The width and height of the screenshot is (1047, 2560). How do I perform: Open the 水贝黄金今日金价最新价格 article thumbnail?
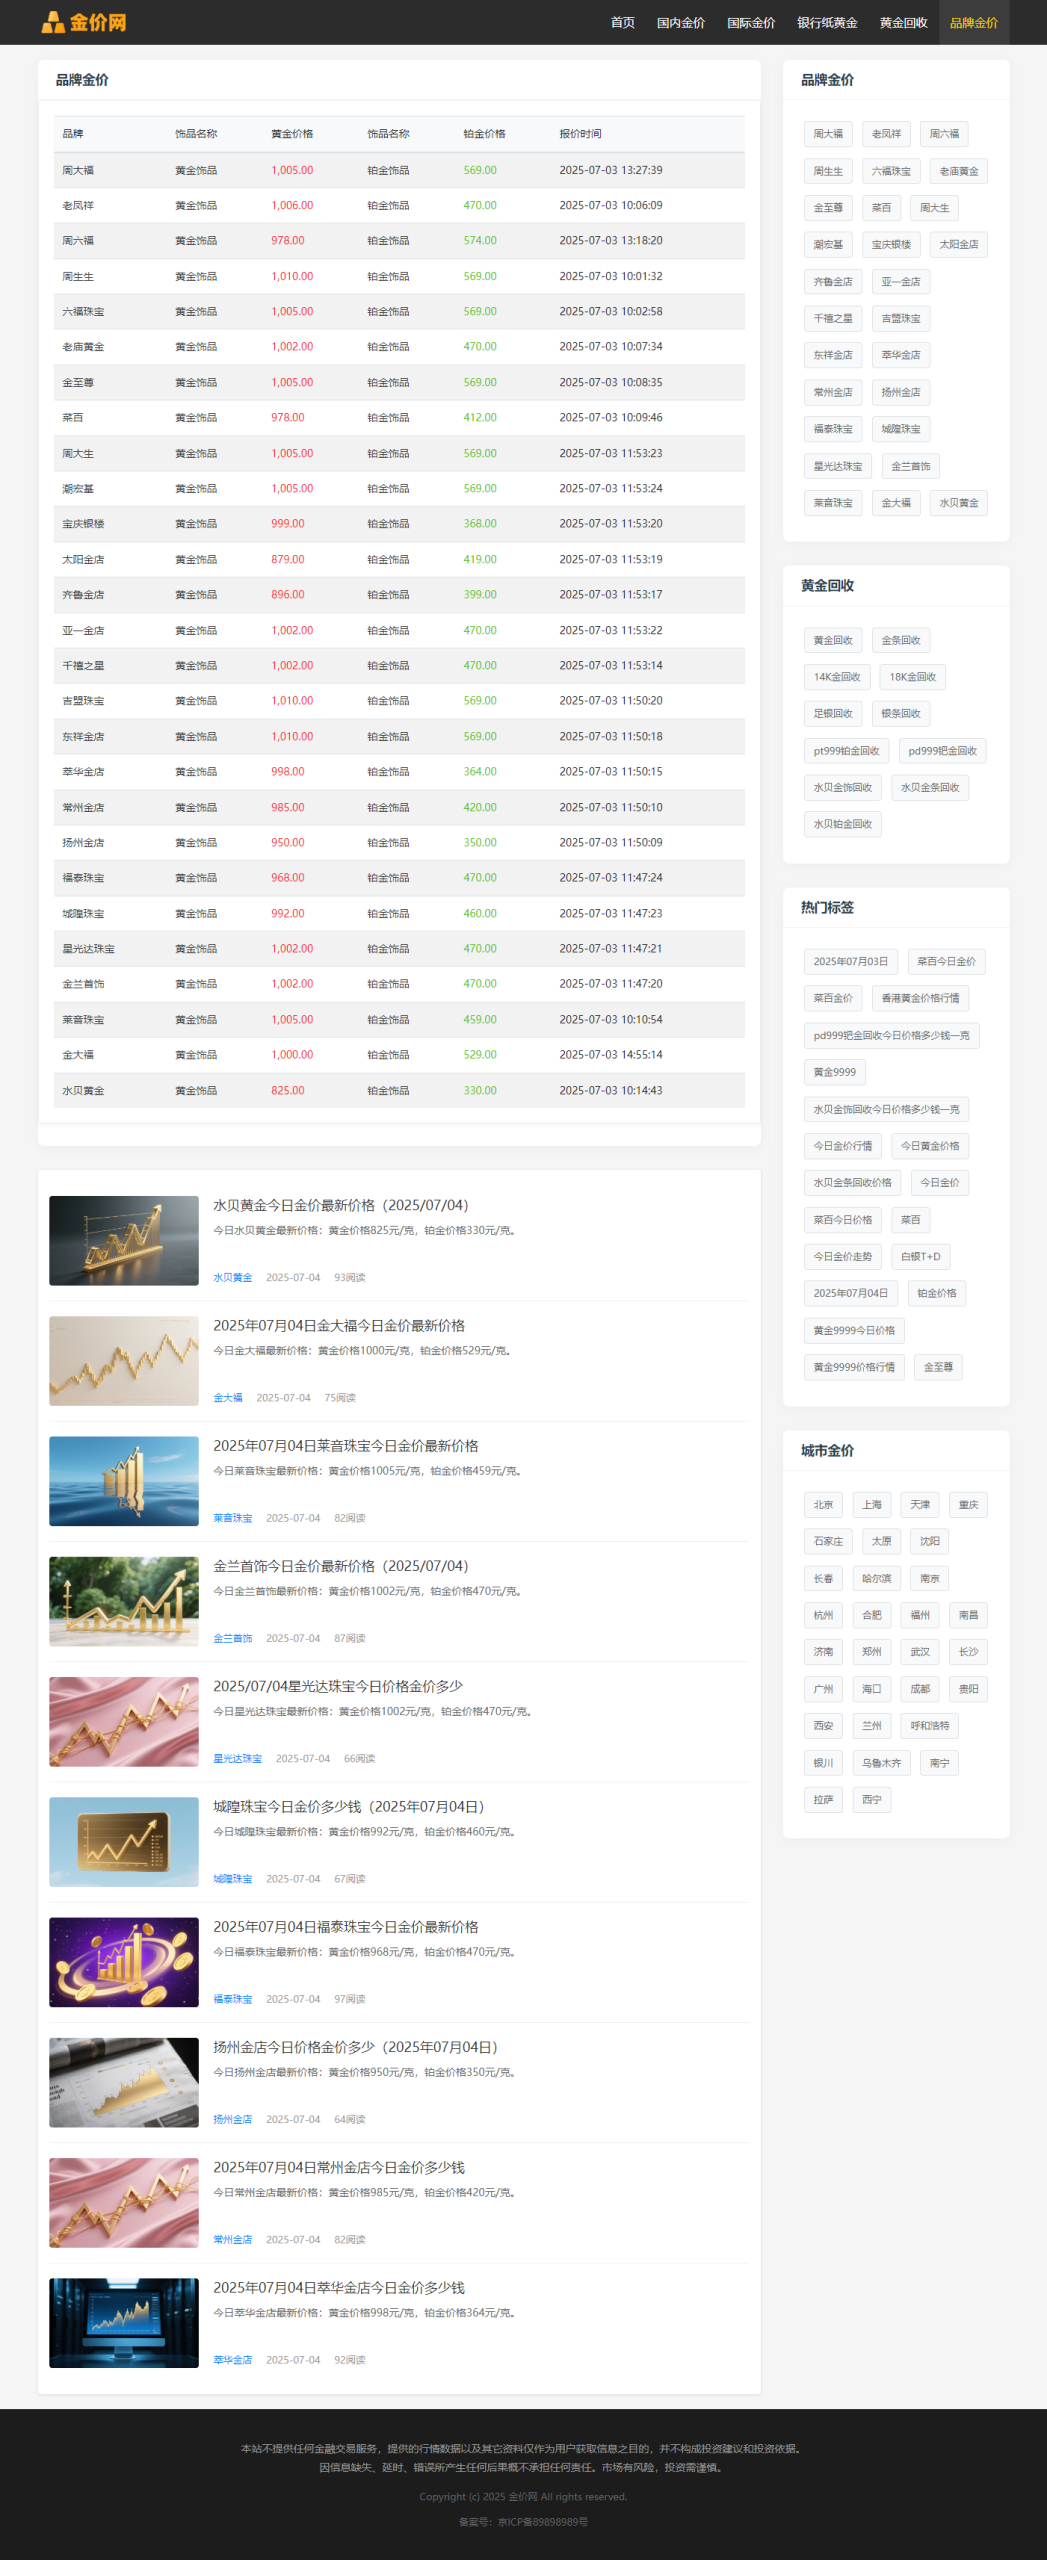(x=124, y=1240)
